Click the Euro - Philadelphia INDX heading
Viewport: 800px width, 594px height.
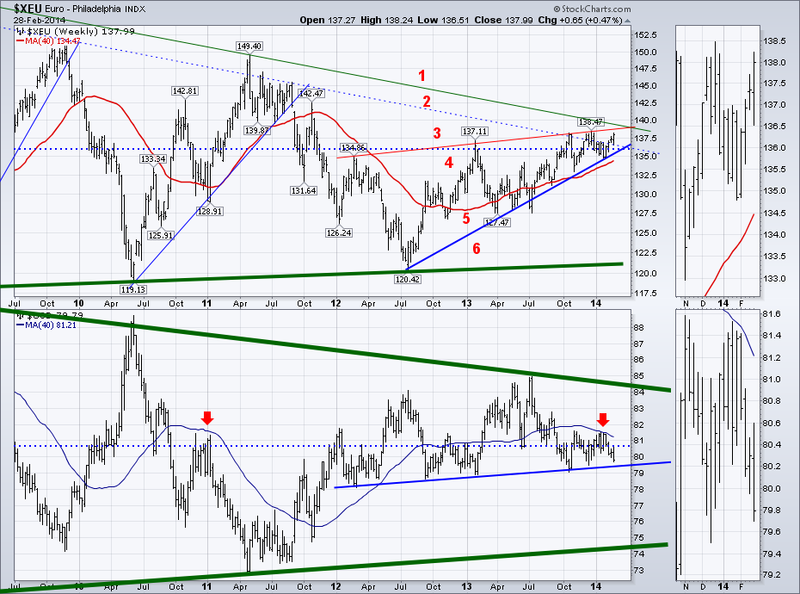point(95,9)
